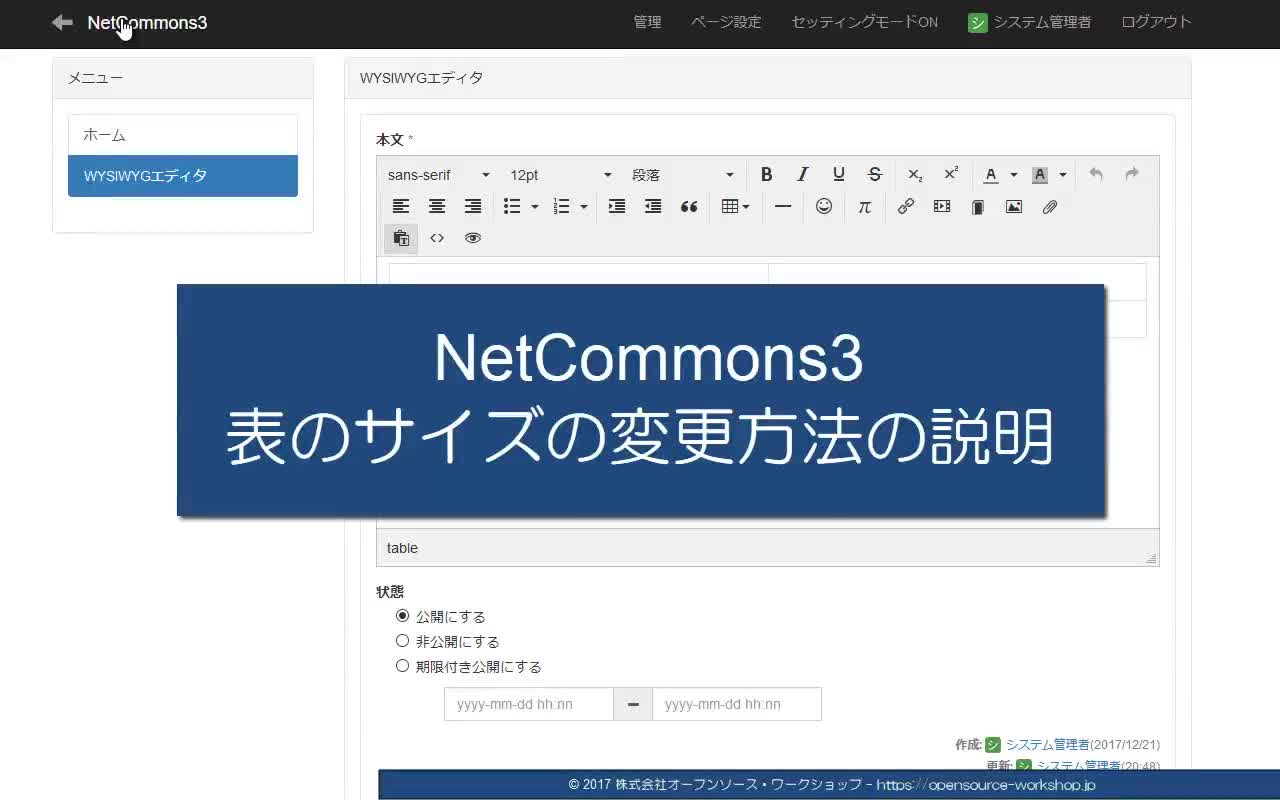Insert a video with the media icon

[x=942, y=206]
